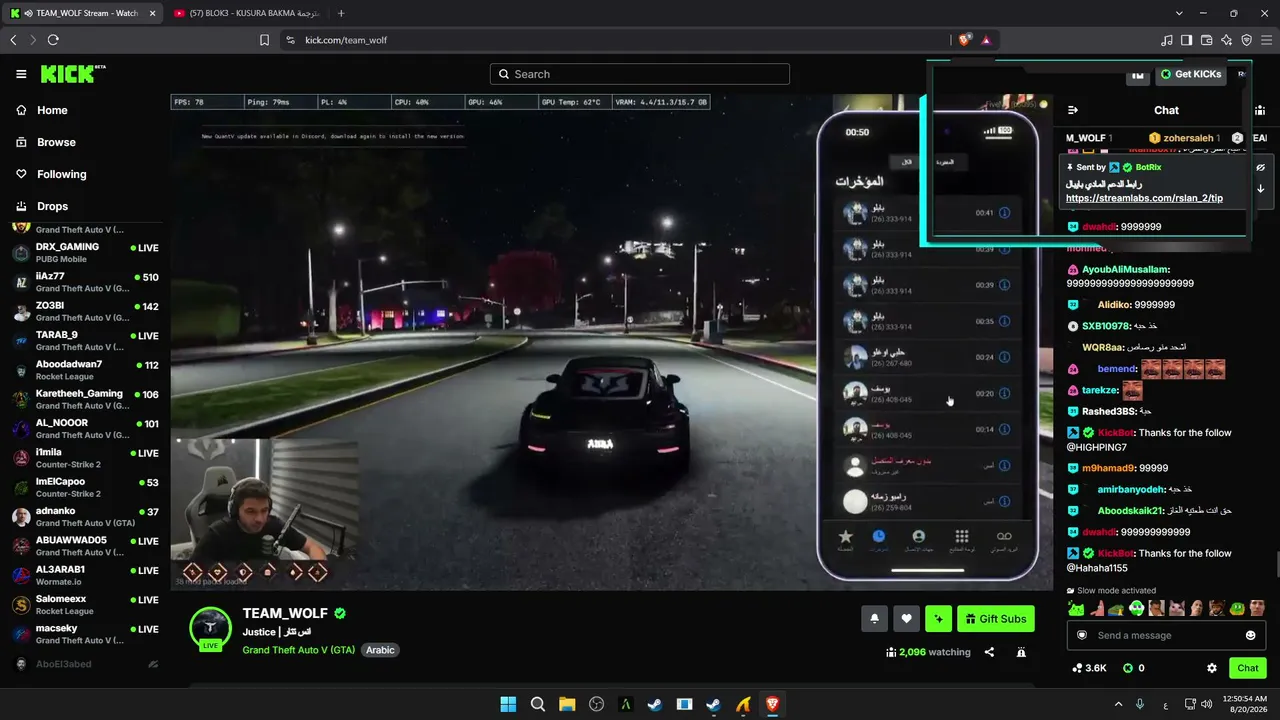Screen dimensions: 1280x720
Task: Open Salomeexx channel in sidebar
Action: [85, 604]
